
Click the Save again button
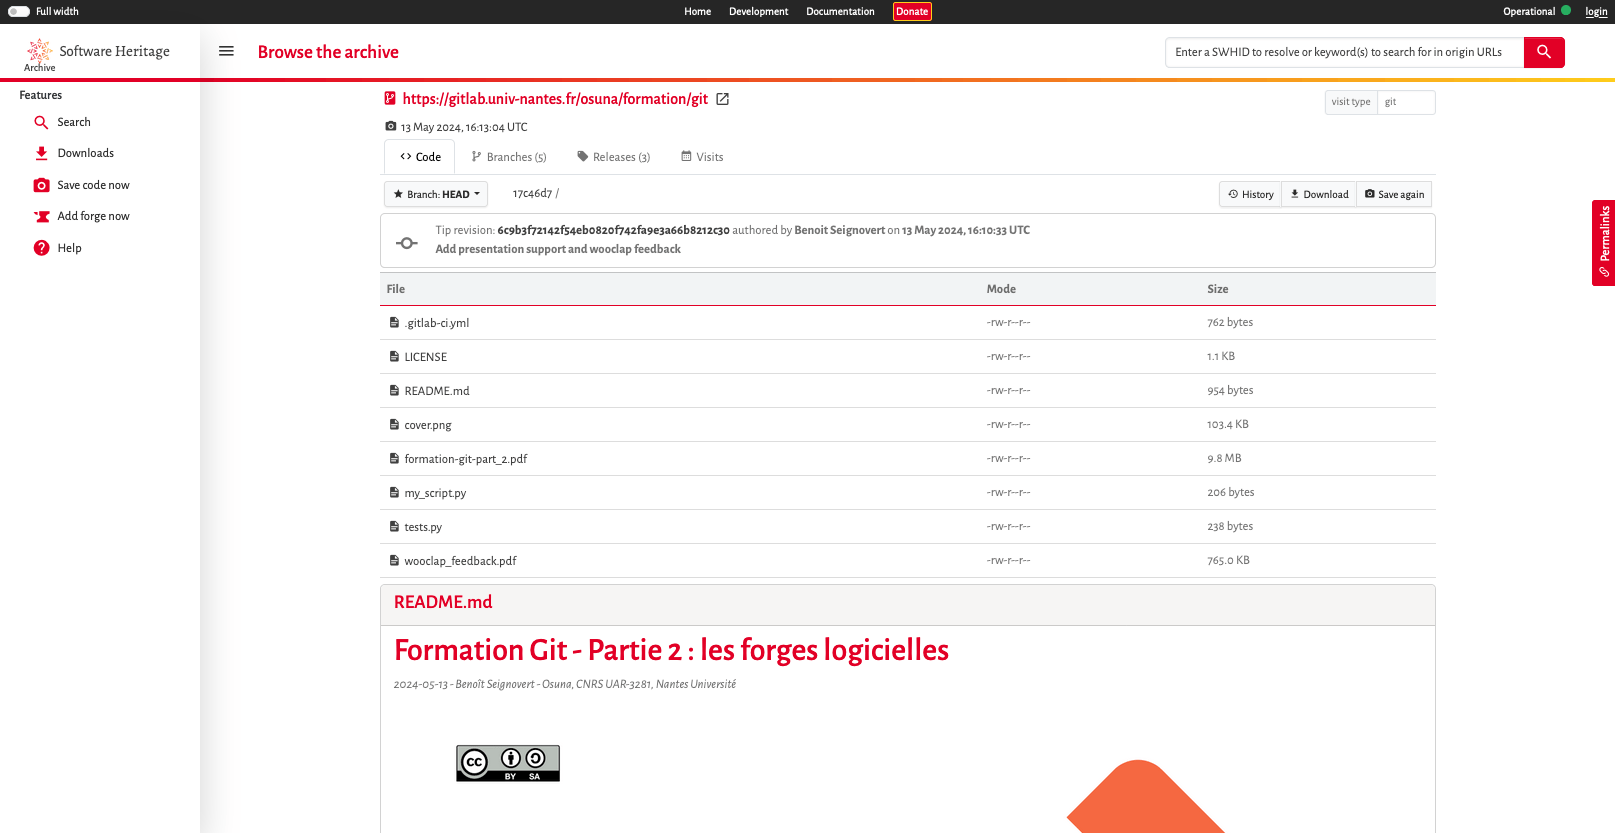click(x=1394, y=194)
